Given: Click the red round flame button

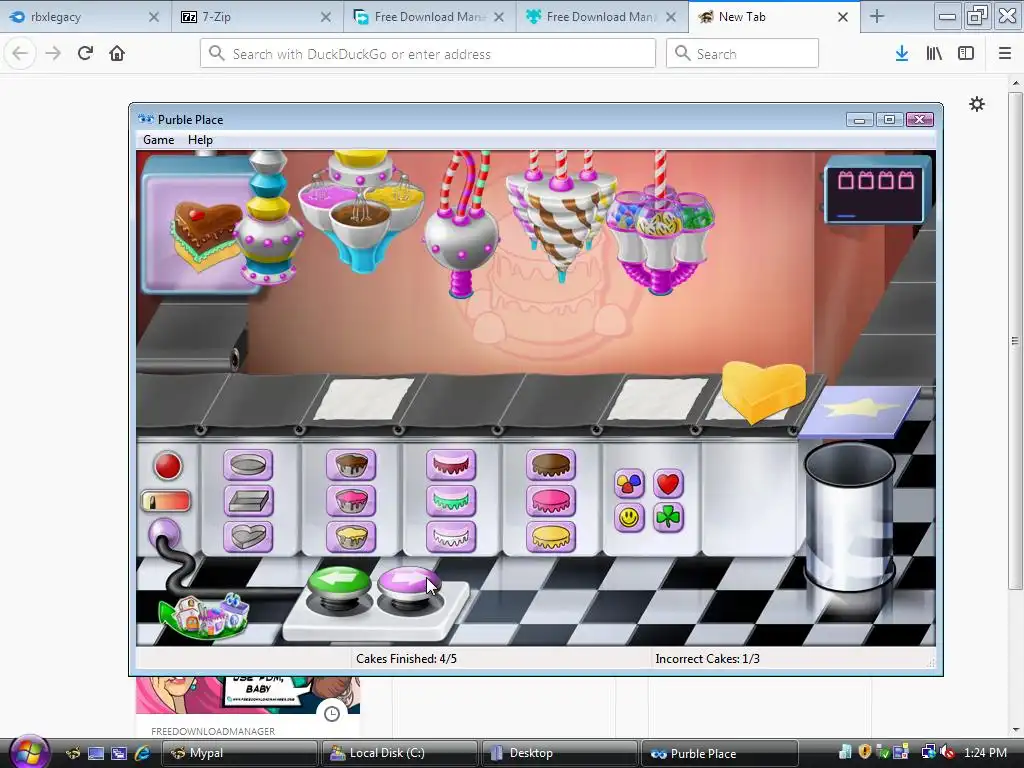Looking at the screenshot, I should click(168, 466).
